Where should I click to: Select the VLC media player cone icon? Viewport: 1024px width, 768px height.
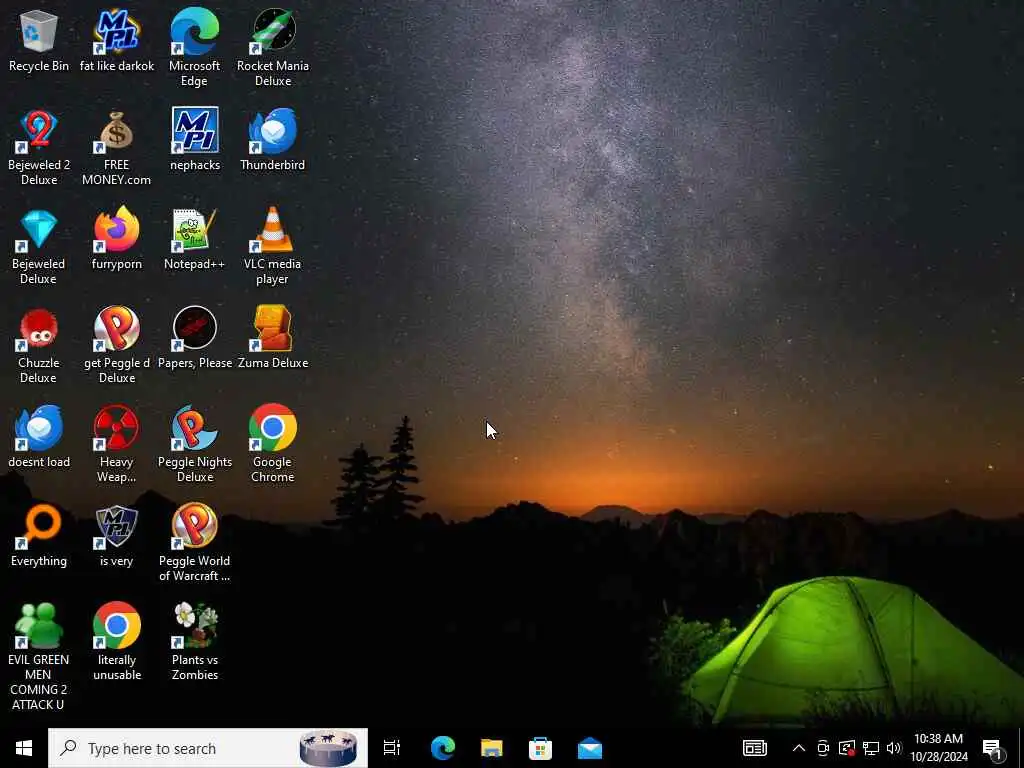(272, 230)
